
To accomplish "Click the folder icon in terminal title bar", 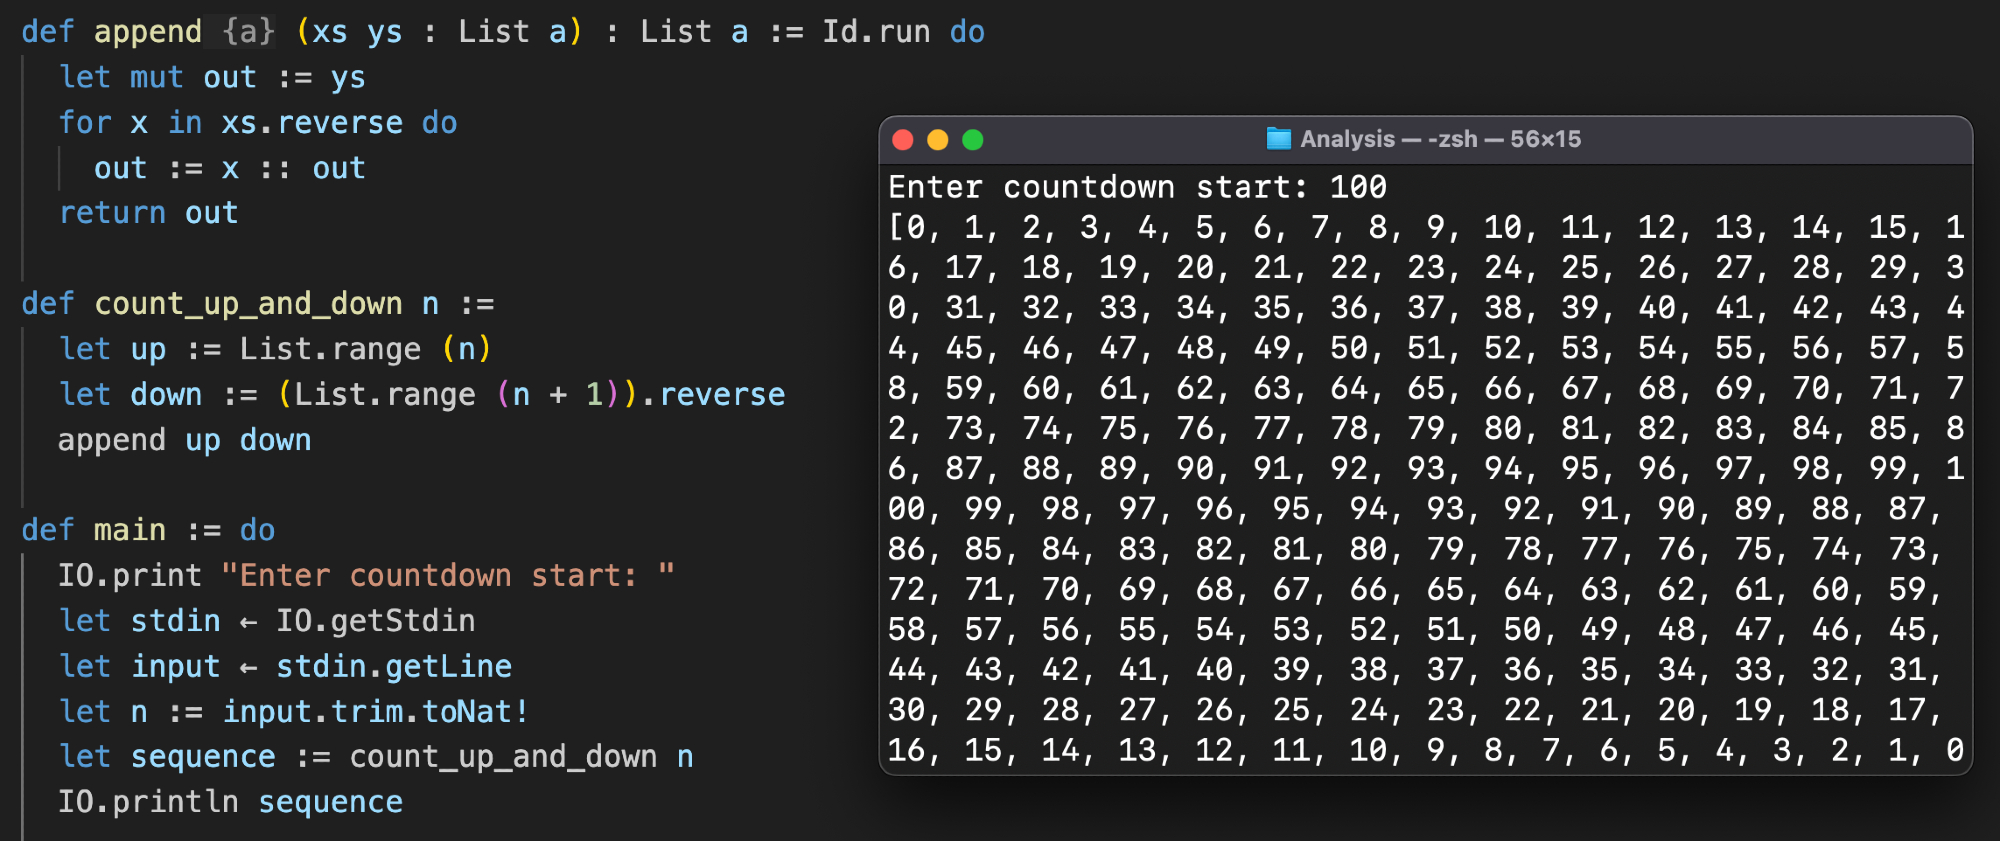I will (1278, 139).
